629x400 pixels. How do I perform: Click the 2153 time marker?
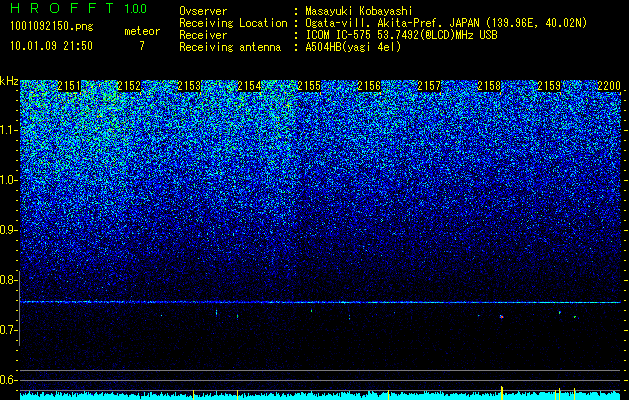pos(189,86)
